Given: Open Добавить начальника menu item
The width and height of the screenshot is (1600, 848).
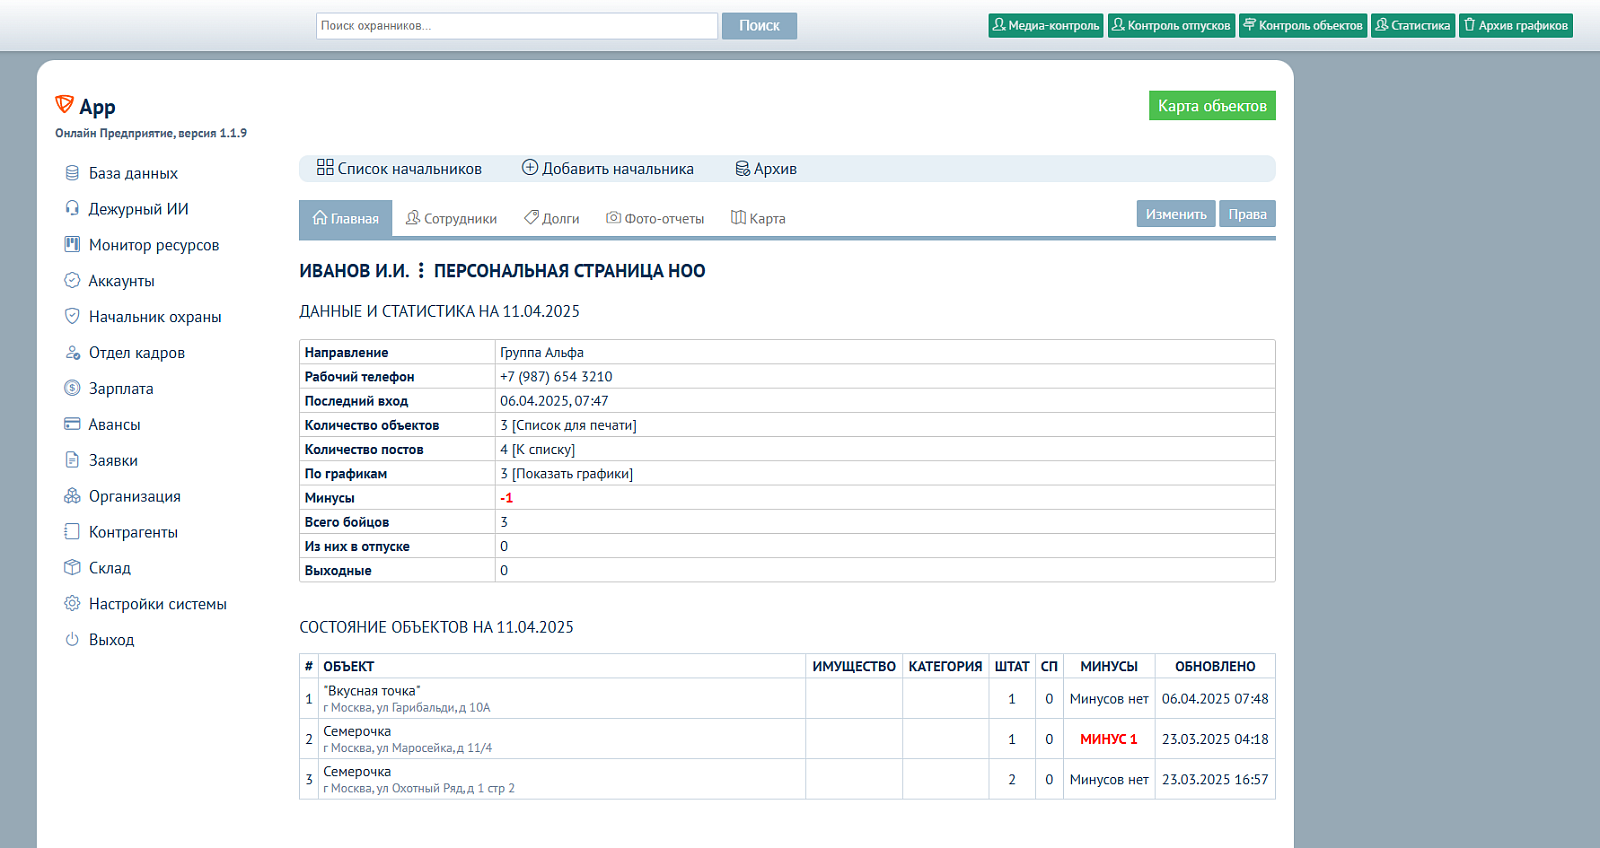Looking at the screenshot, I should 608,169.
